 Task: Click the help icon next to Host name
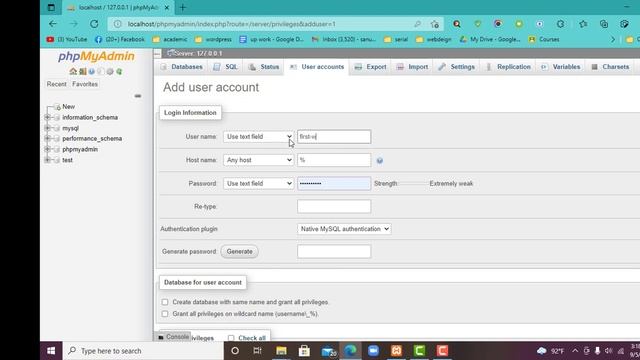pos(380,161)
